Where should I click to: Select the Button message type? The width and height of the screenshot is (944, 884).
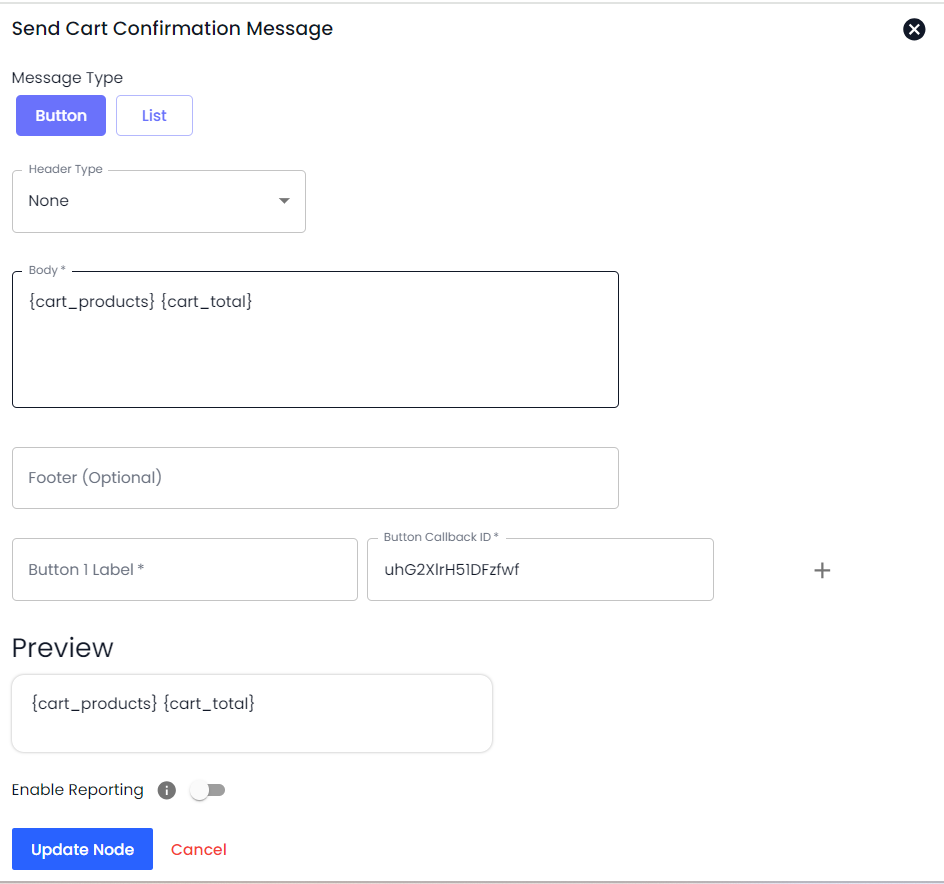61,116
